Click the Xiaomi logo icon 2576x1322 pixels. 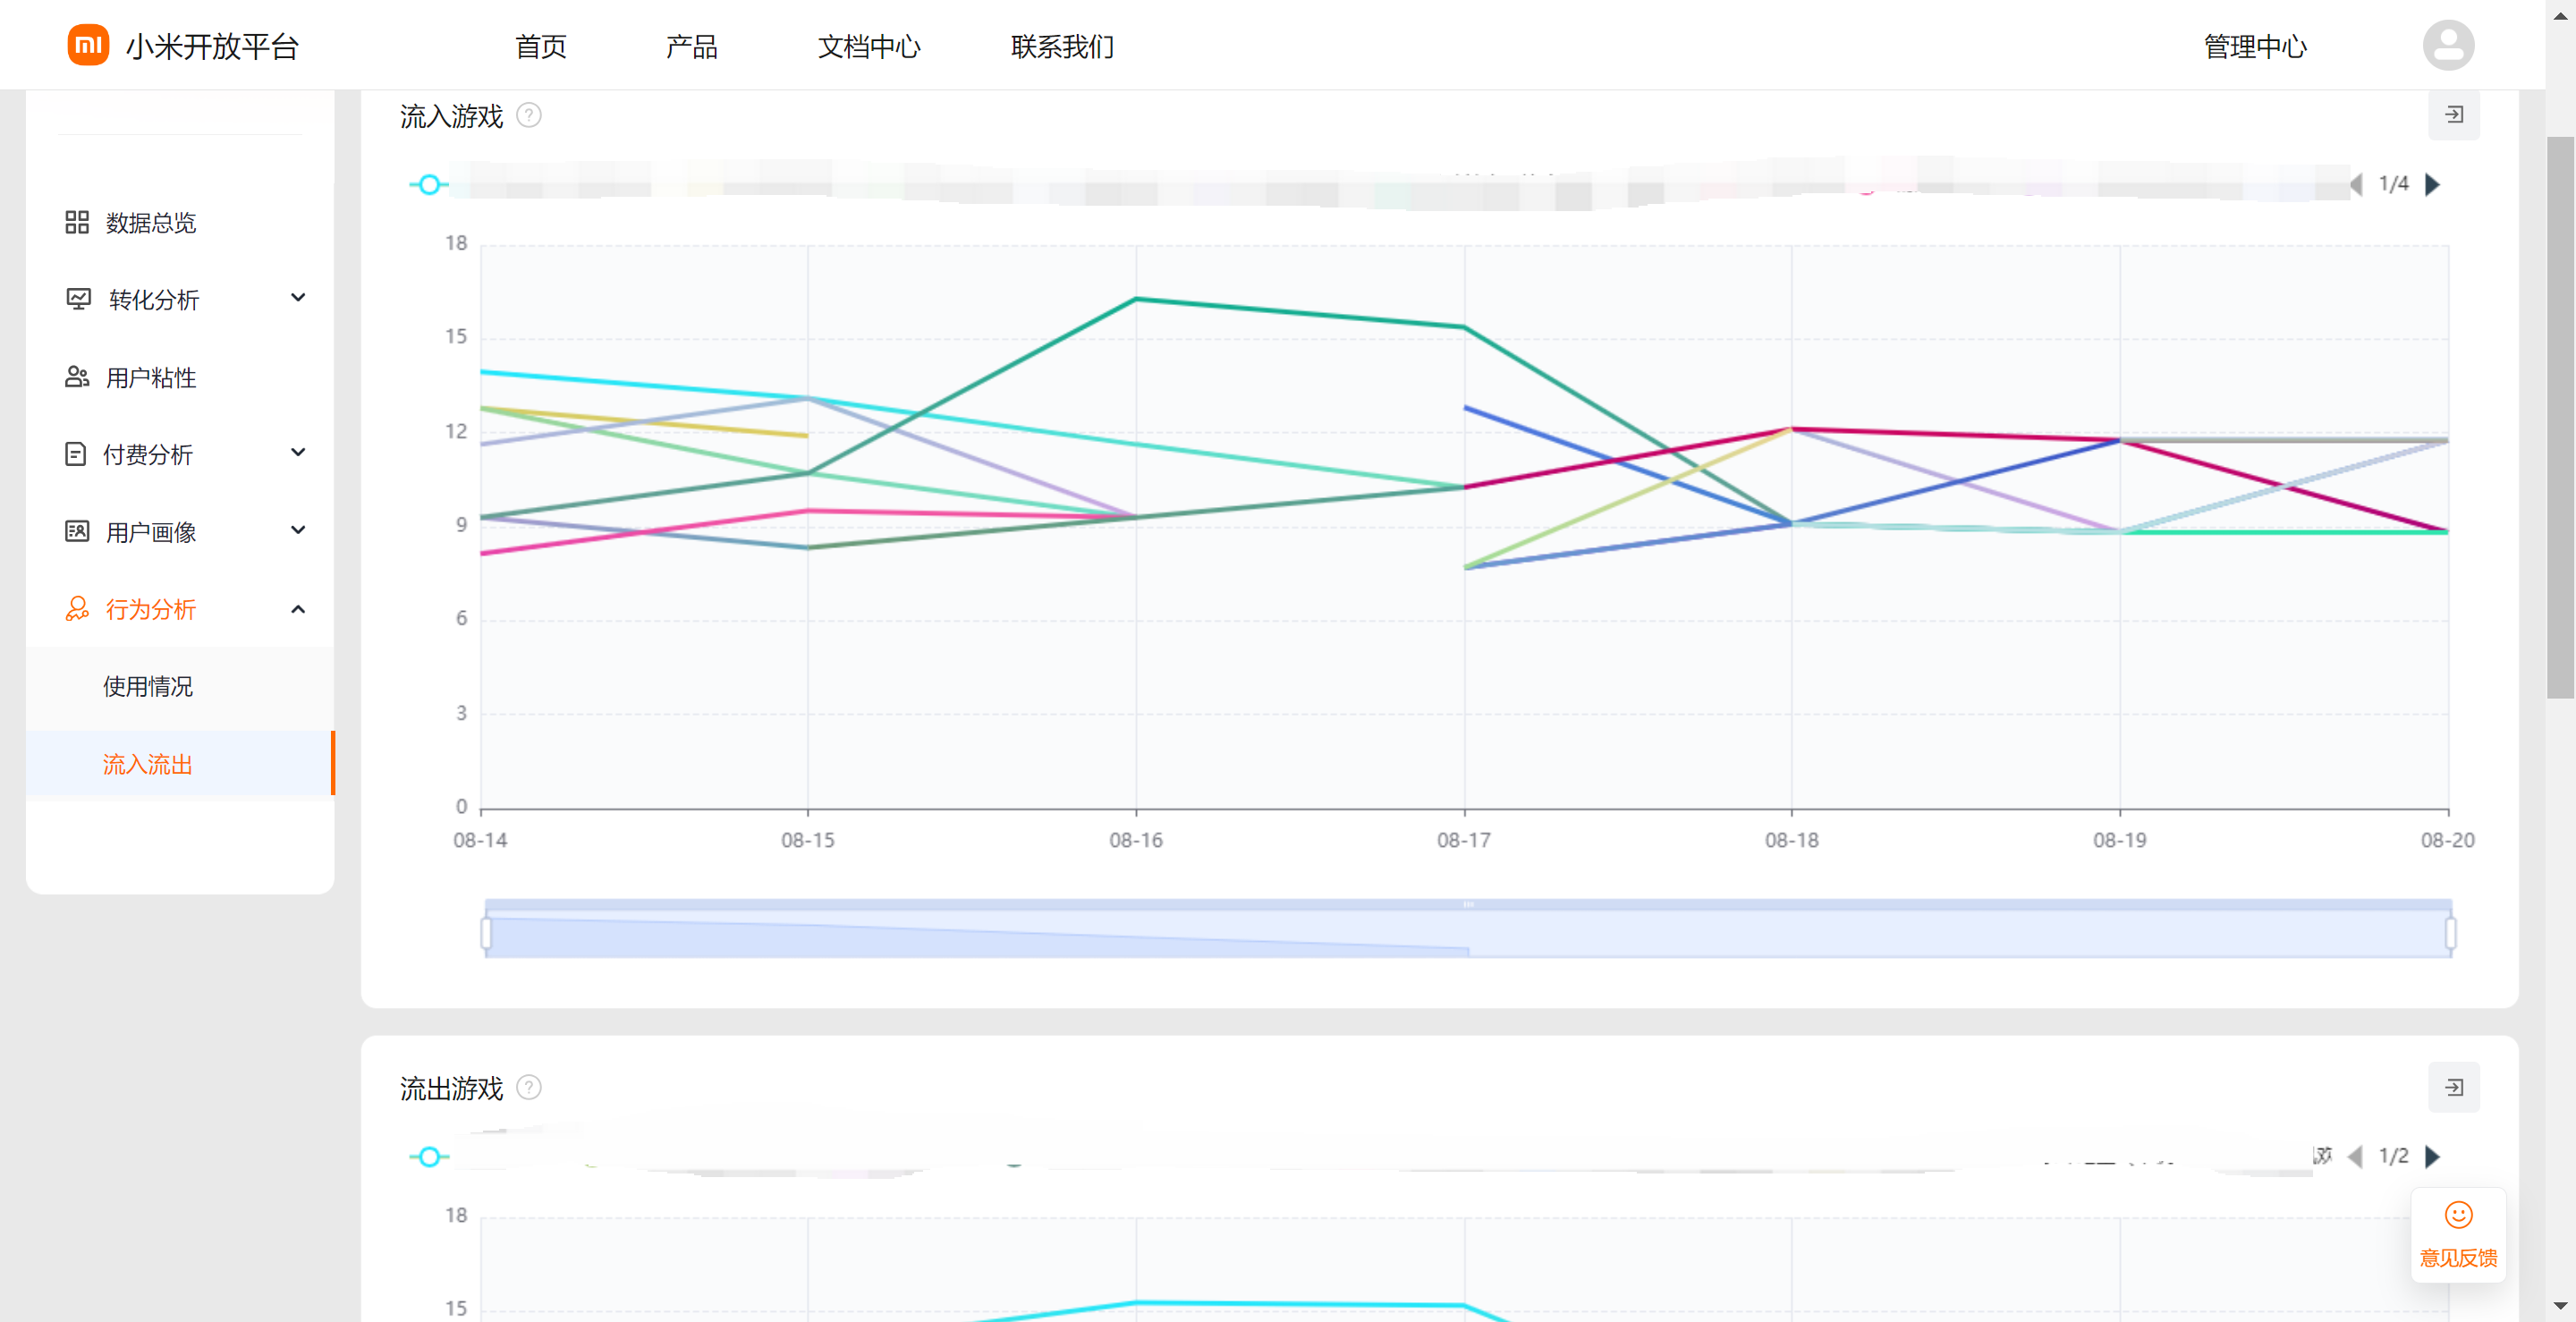pos(88,45)
